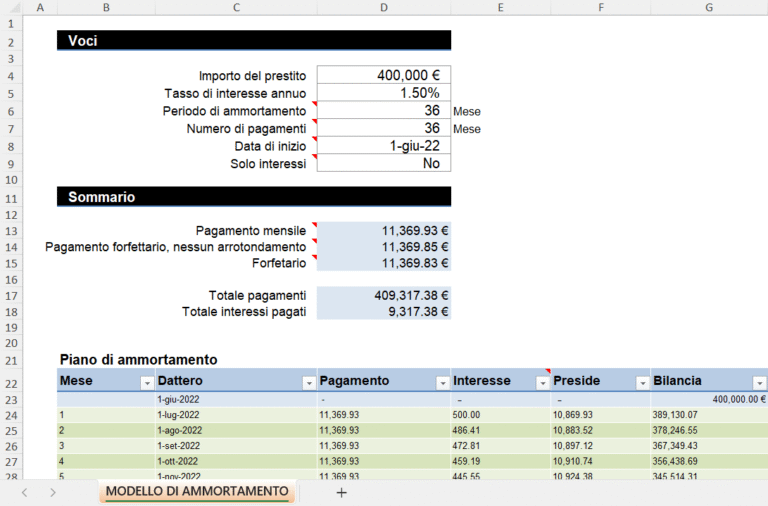
Task: Open the Dattero column filter dropdown
Action: point(309,384)
